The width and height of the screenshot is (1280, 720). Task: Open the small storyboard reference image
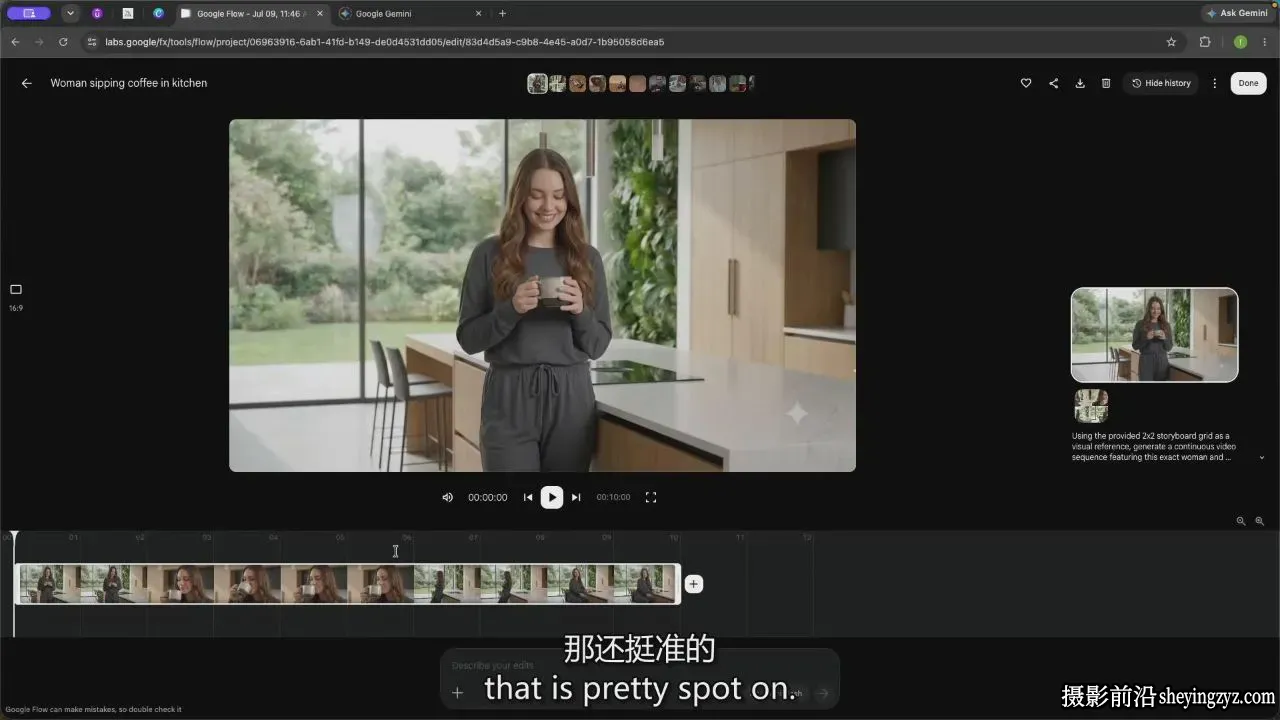[x=1091, y=405]
